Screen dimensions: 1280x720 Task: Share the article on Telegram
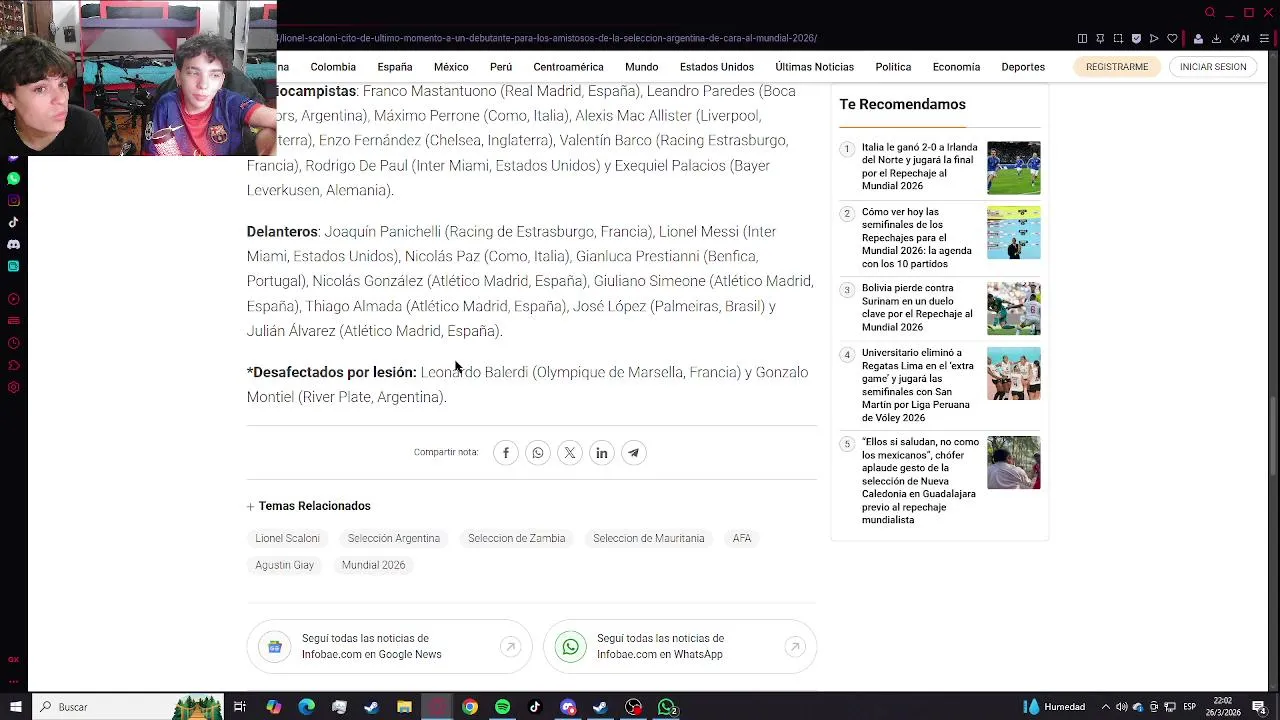(x=634, y=453)
